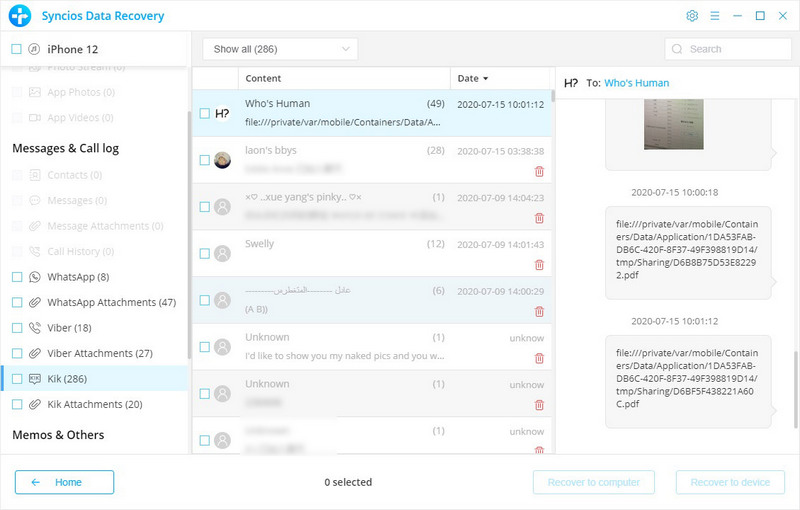Click the WhatsApp icon in sidebar
Viewport: 800px width, 510px height.
(35, 277)
